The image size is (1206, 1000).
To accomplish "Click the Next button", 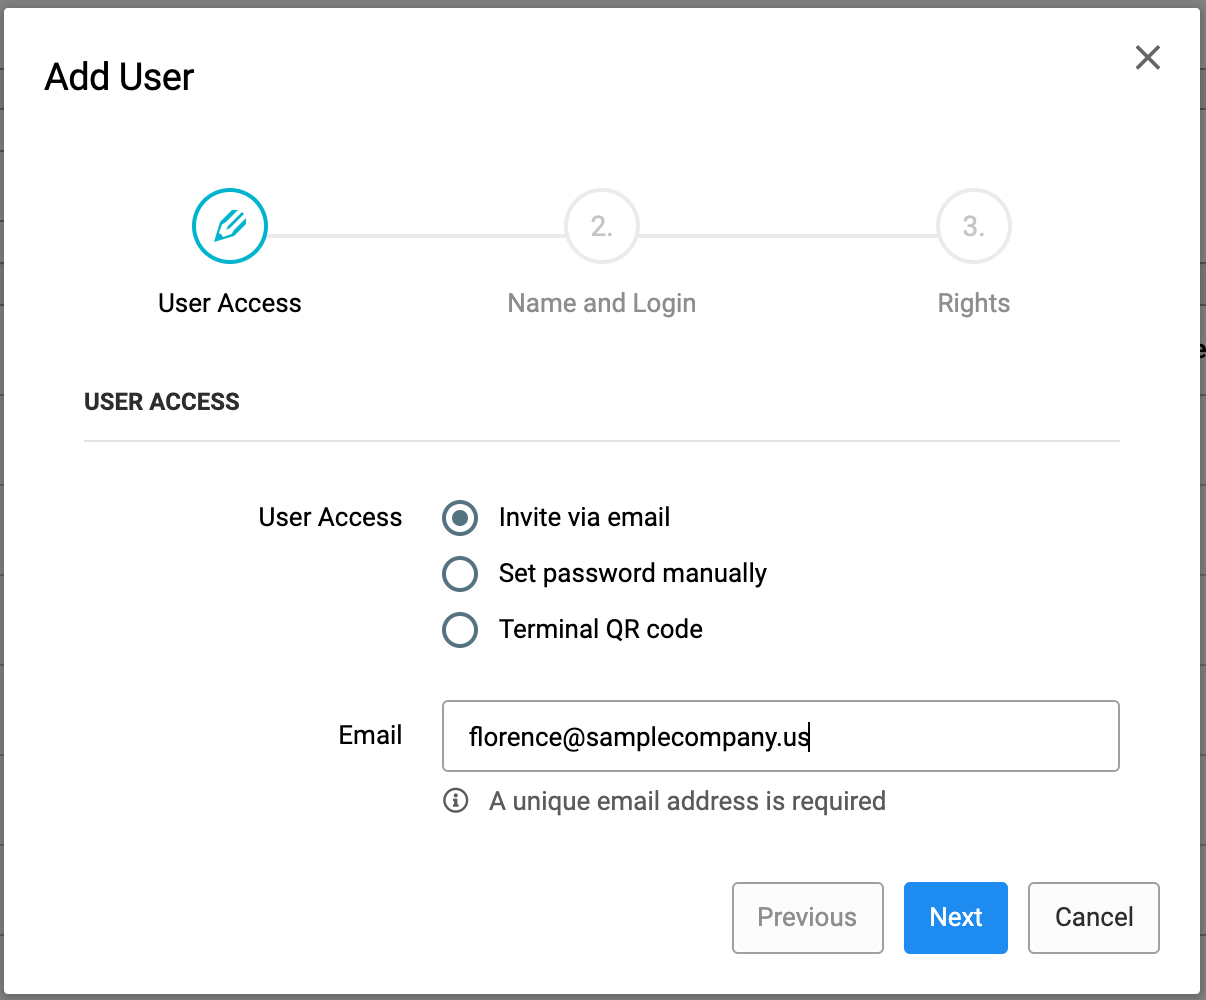I will coord(956,918).
